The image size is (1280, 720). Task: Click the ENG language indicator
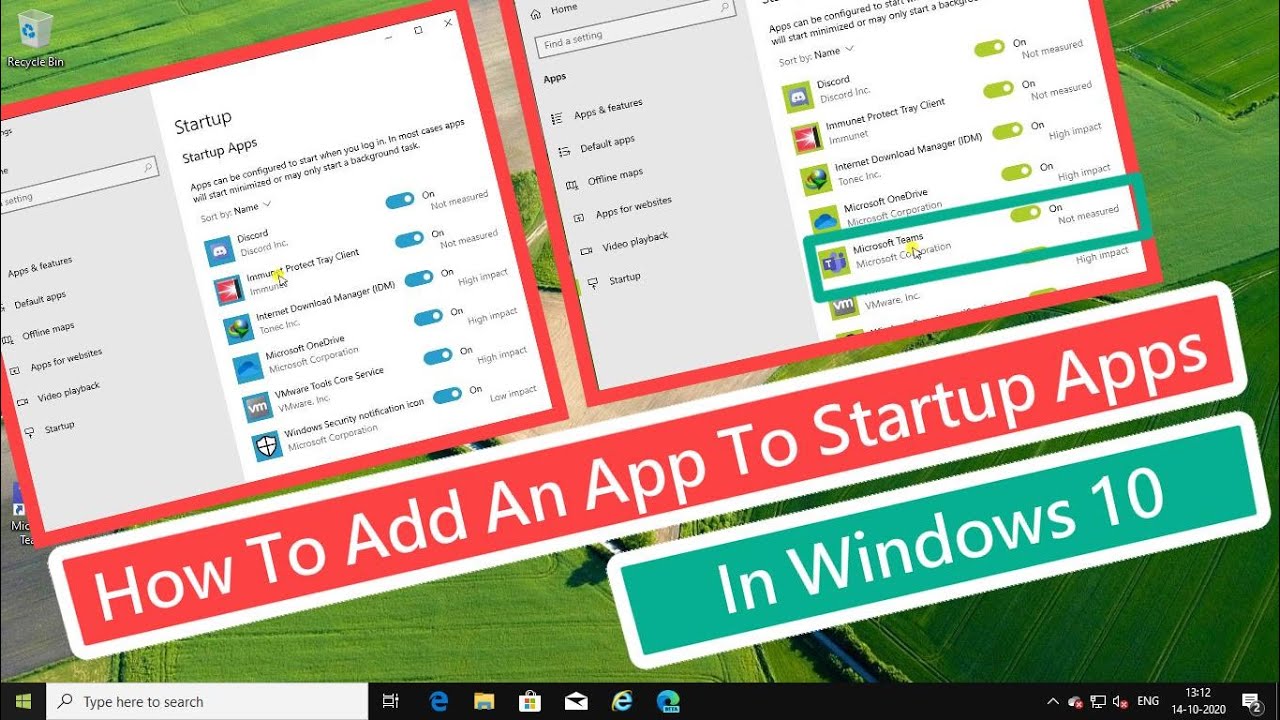1149,701
